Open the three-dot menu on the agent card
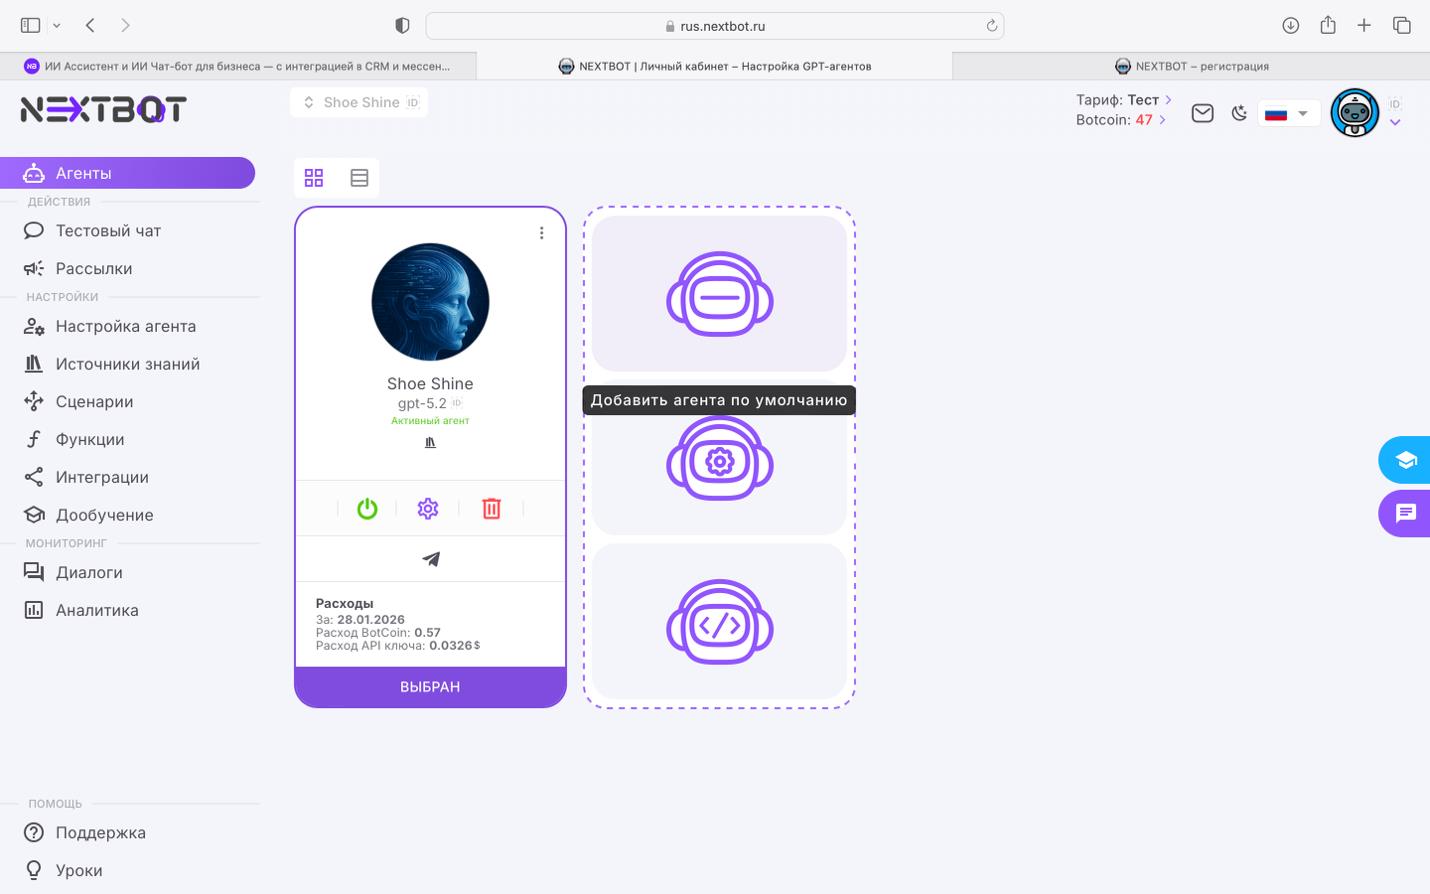This screenshot has height=894, width=1430. 541,232
